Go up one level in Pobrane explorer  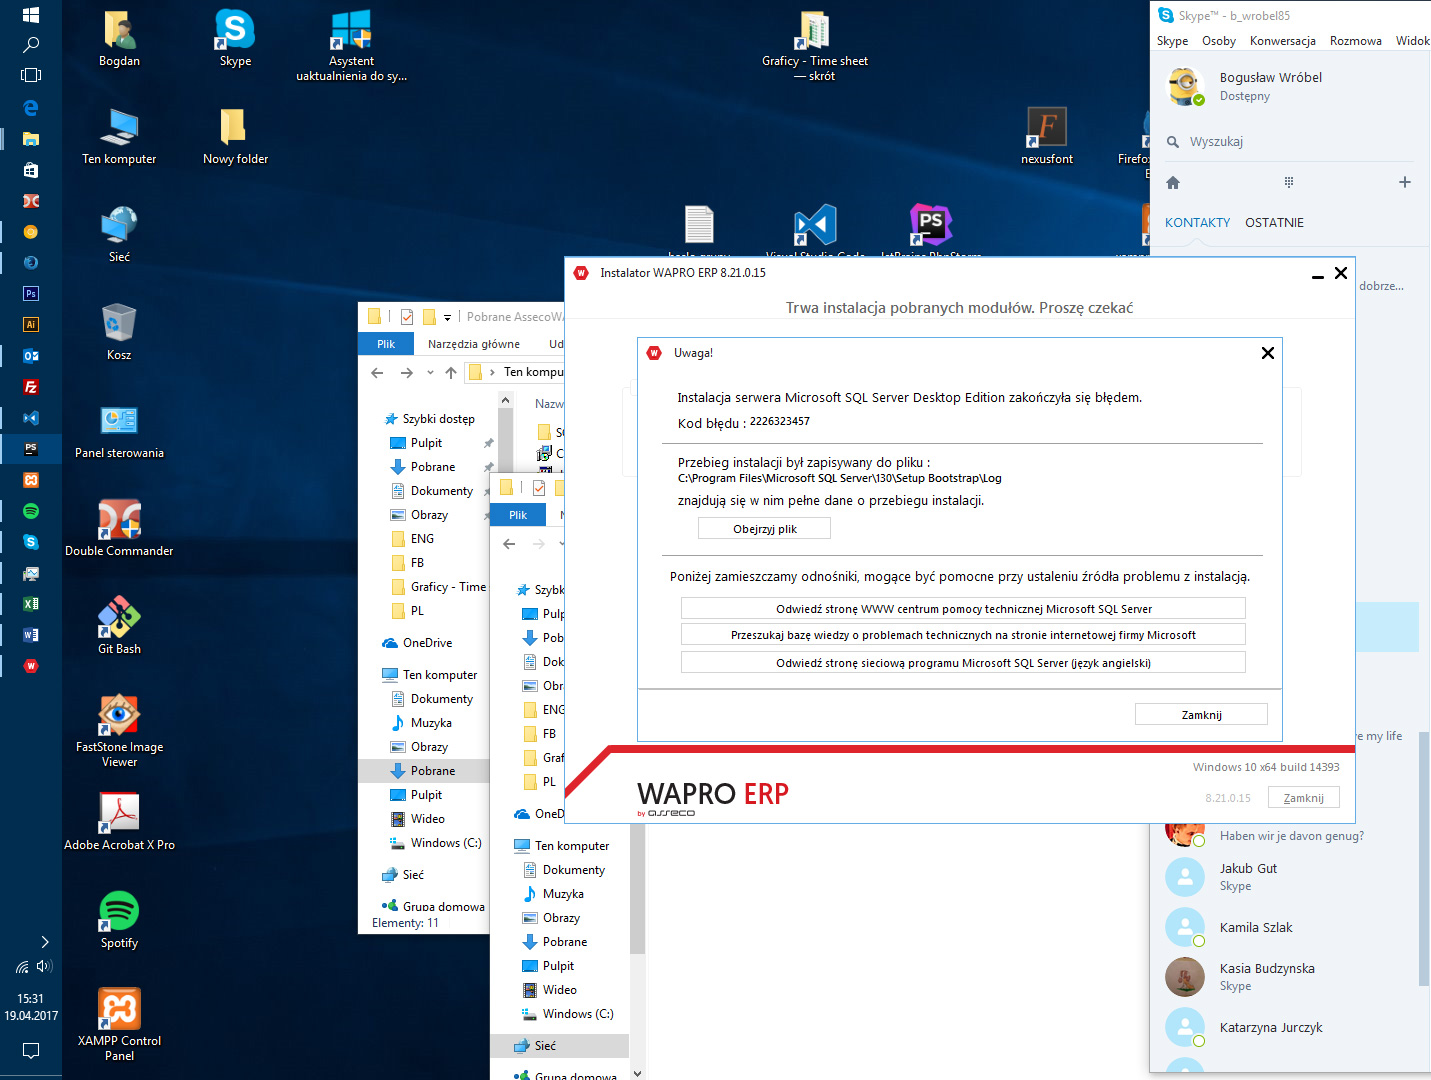(451, 372)
